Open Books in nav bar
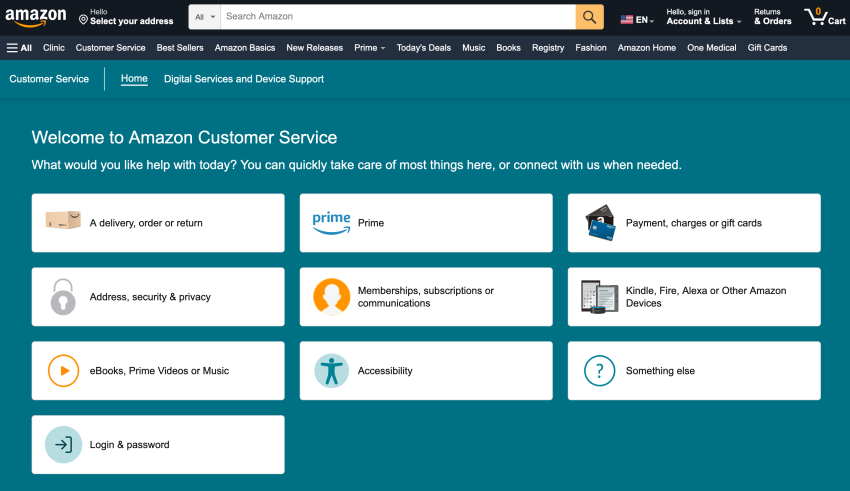This screenshot has height=491, width=850. click(508, 48)
